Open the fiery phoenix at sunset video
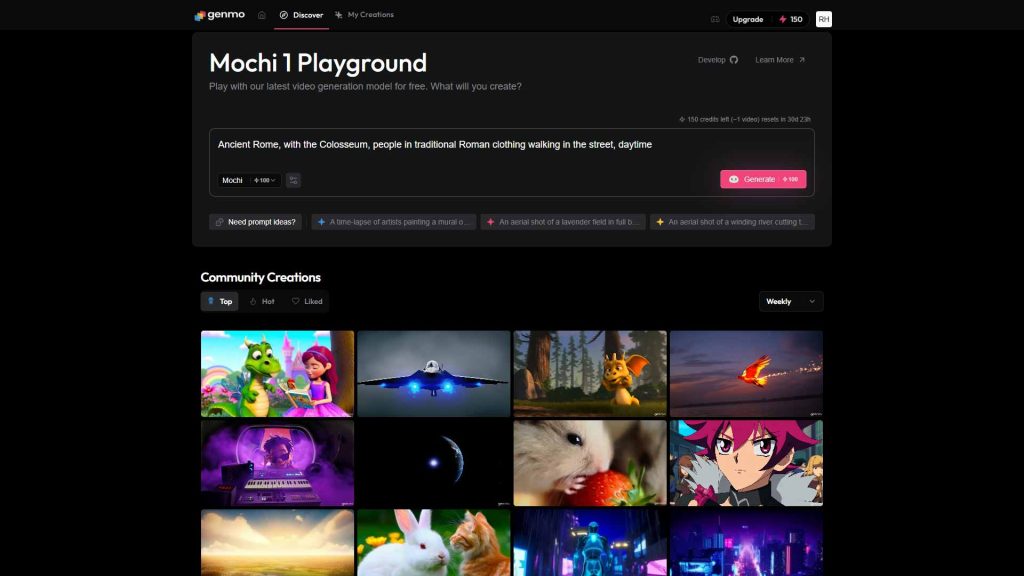Image resolution: width=1024 pixels, height=576 pixels. [x=746, y=374]
